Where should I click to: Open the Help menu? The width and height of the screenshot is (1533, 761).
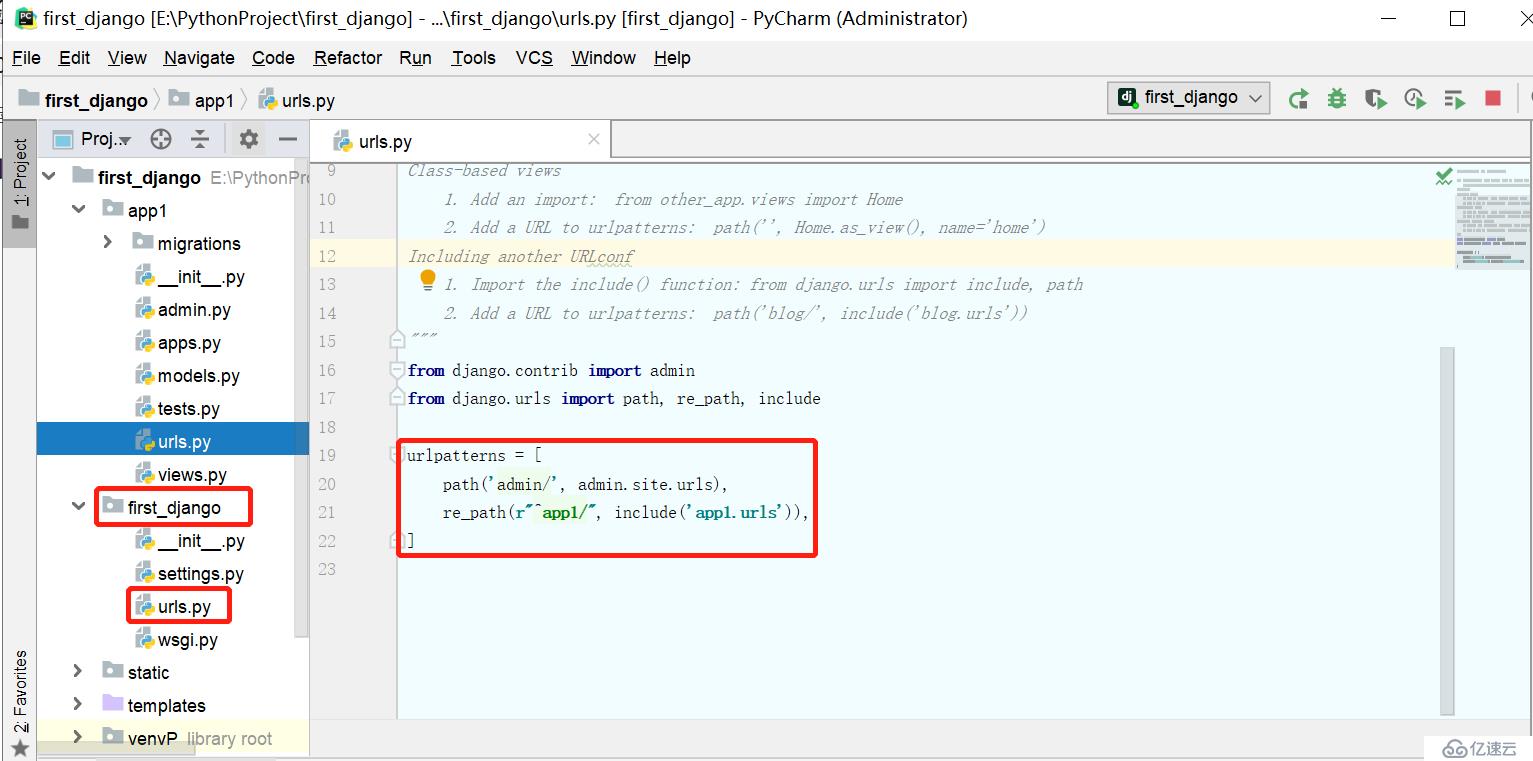(x=672, y=58)
